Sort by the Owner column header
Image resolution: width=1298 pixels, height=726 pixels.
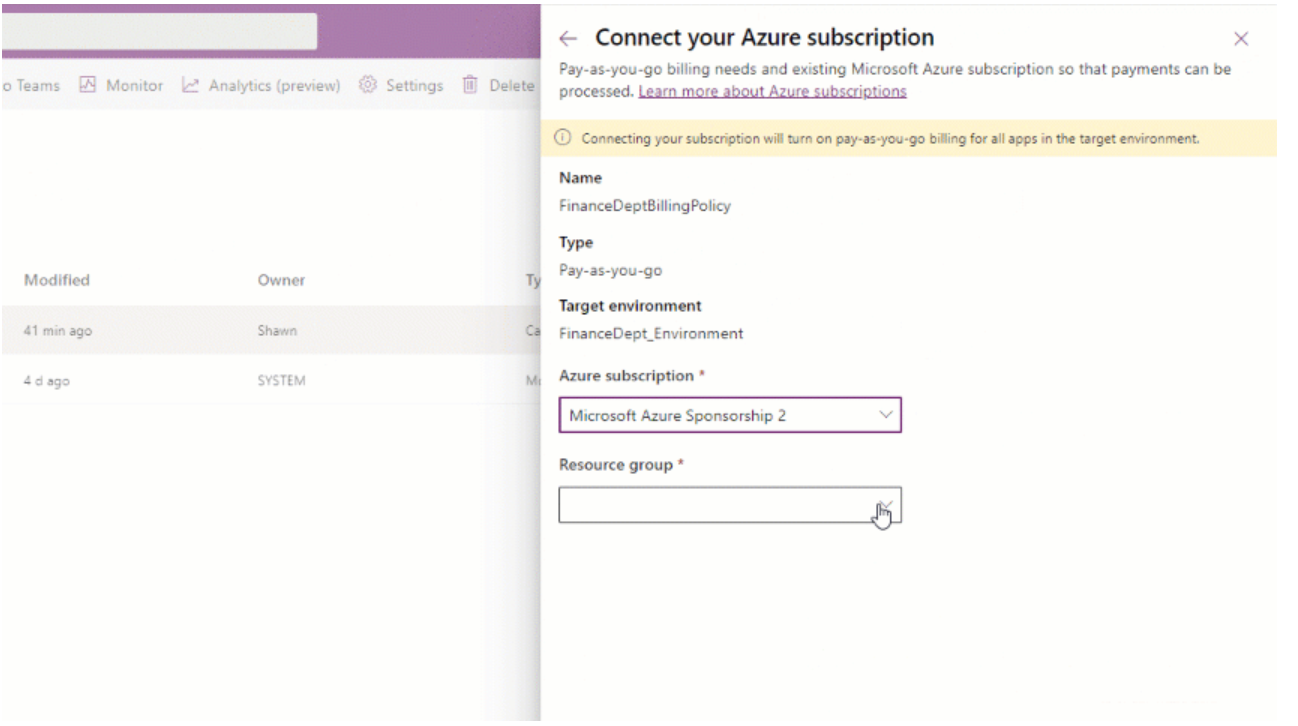pyautogui.click(x=281, y=280)
